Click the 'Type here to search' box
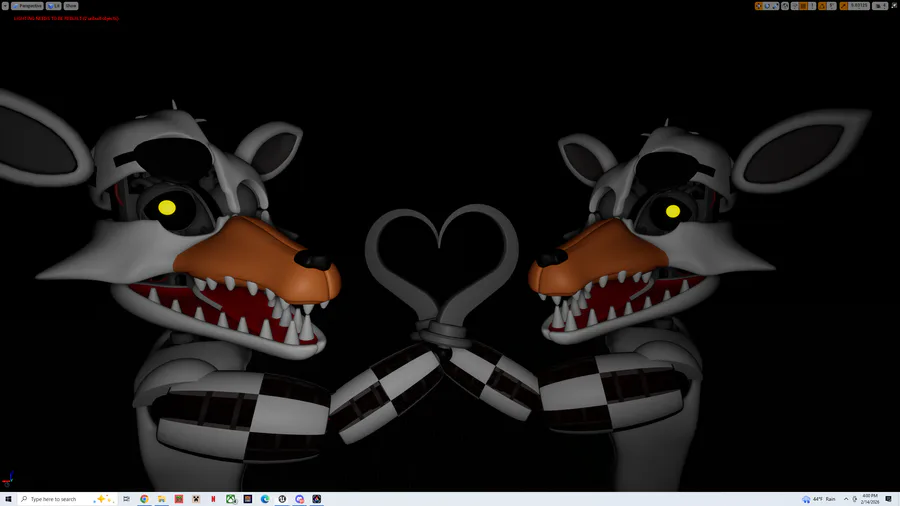Image resolution: width=900 pixels, height=506 pixels. click(x=67, y=499)
